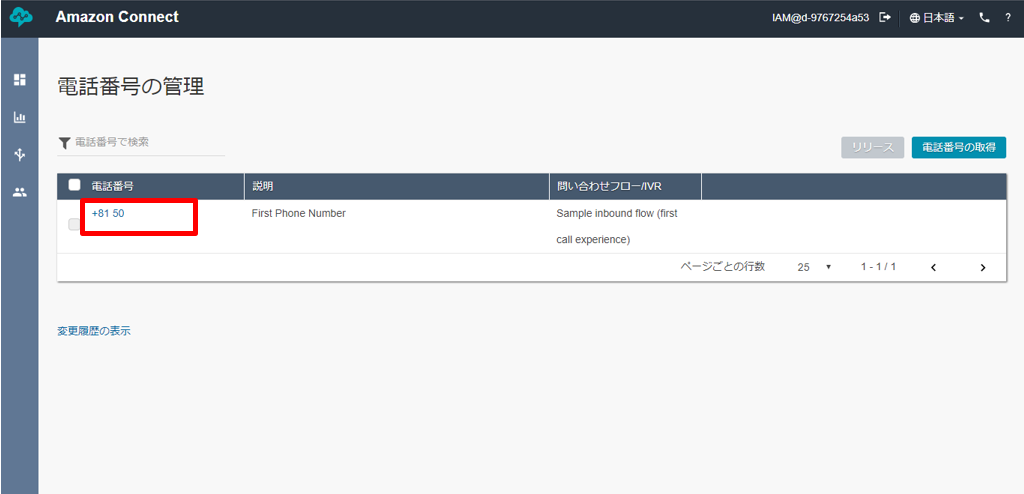Open the dashboard icon in the sidebar

point(20,80)
